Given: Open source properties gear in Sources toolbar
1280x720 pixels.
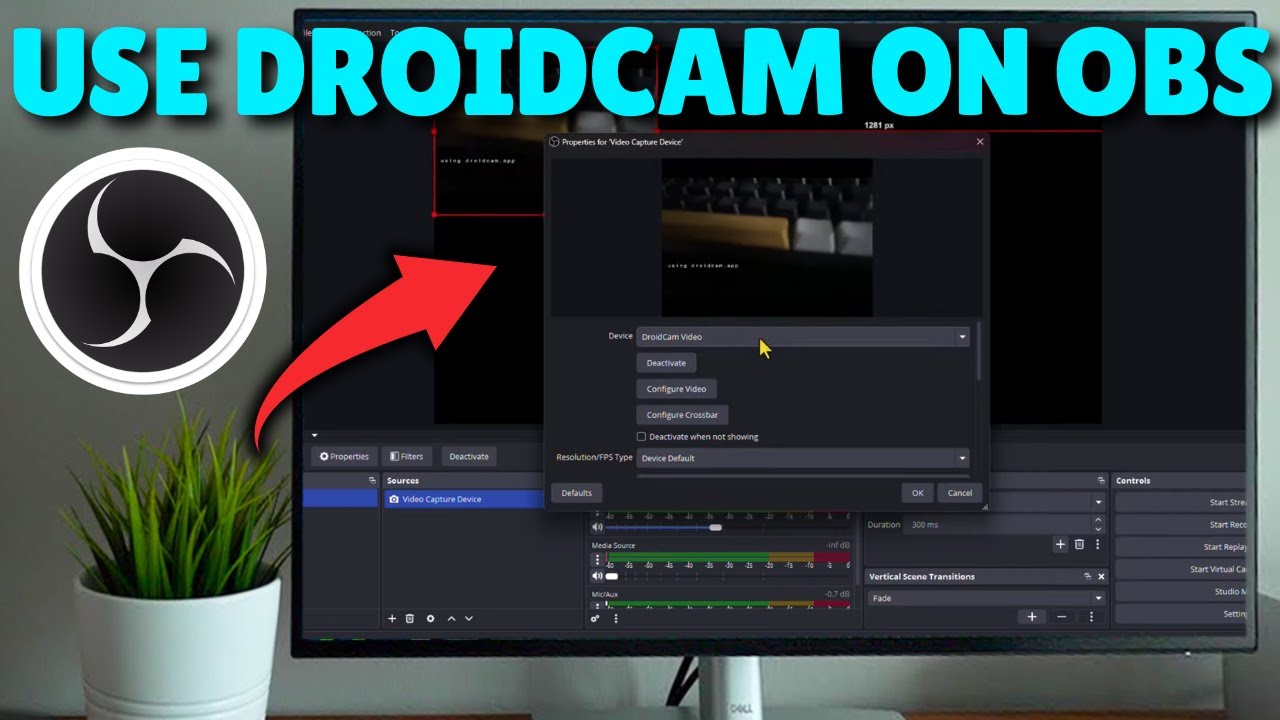Looking at the screenshot, I should [430, 619].
